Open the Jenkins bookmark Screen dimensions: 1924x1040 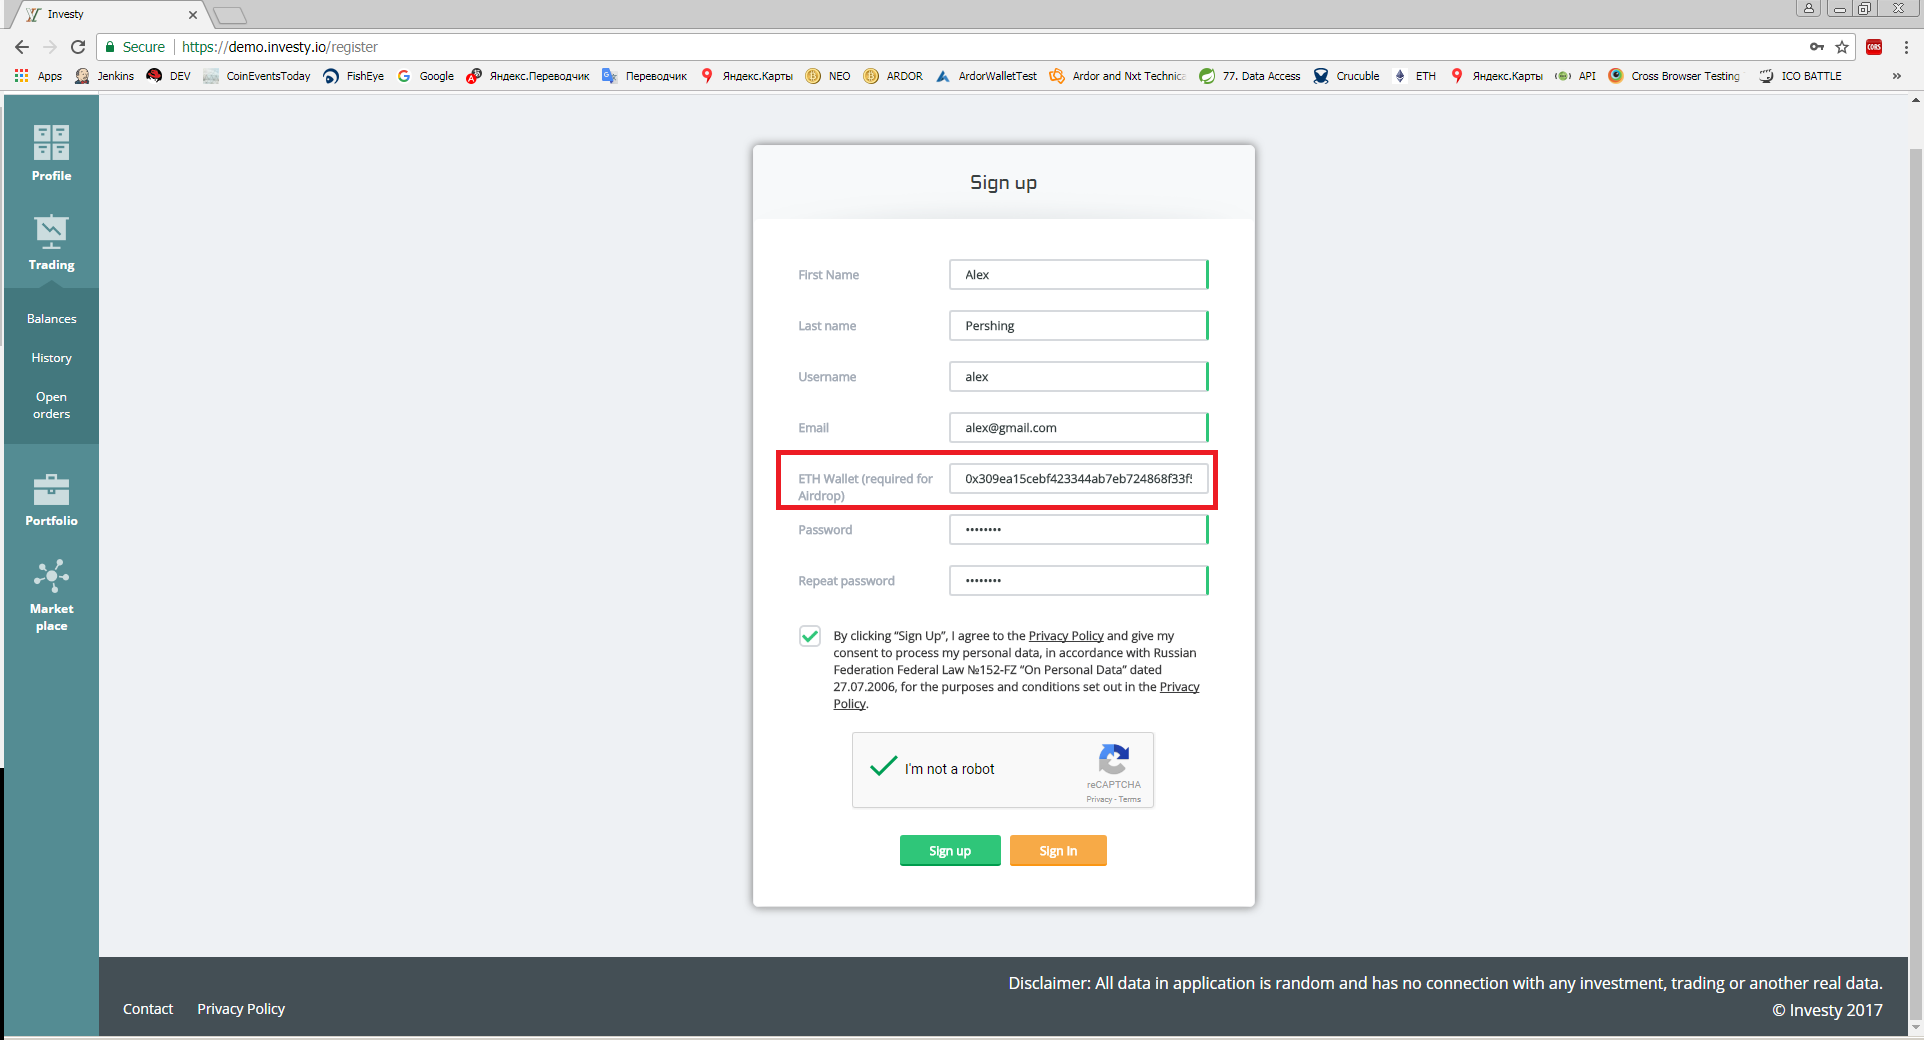pos(104,76)
